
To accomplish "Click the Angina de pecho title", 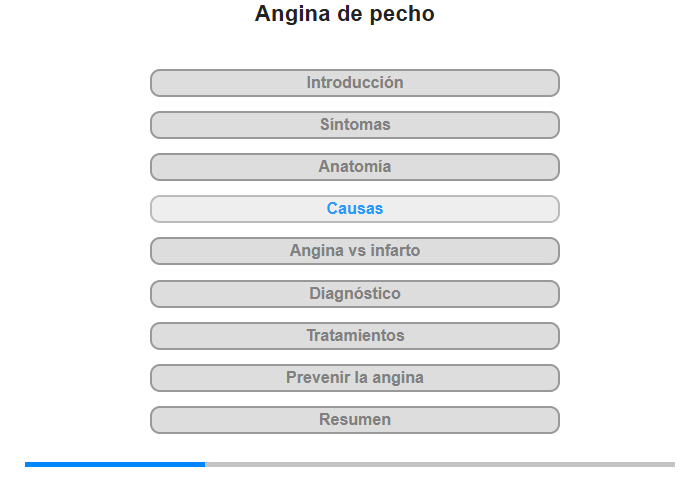I will pyautogui.click(x=345, y=14).
